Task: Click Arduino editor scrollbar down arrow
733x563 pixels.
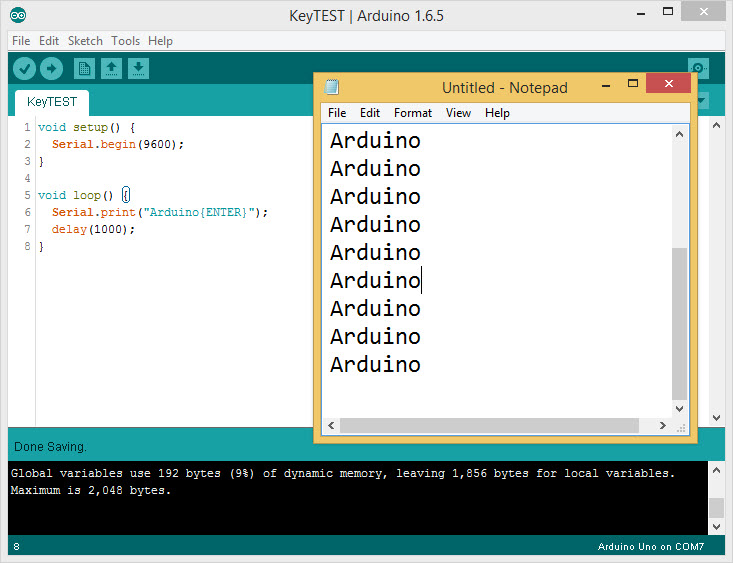Action: pyautogui.click(x=716, y=418)
